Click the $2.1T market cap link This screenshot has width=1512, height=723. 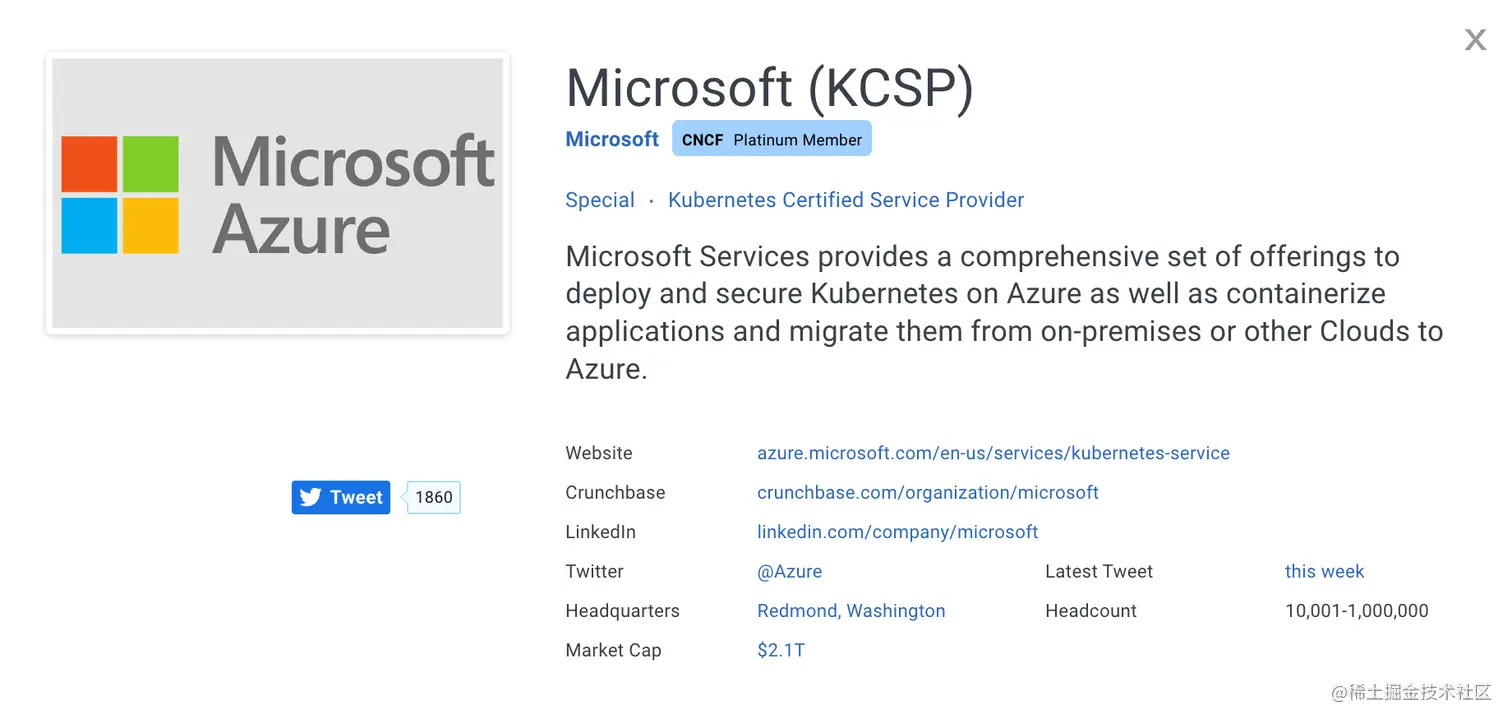click(x=781, y=650)
